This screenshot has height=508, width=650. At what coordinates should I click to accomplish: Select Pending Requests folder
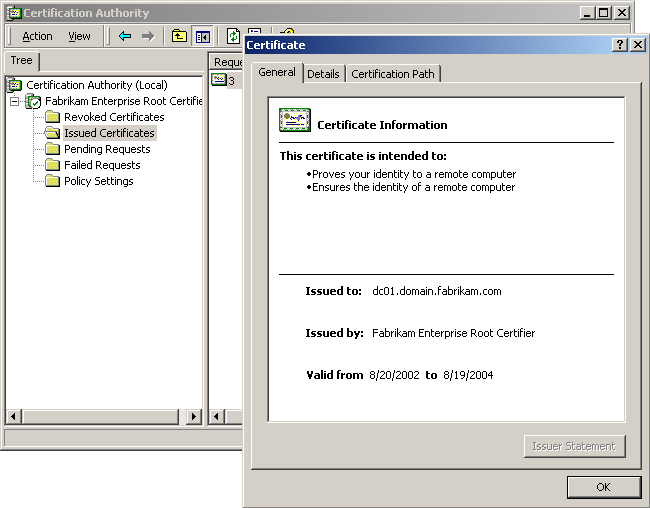click(x=106, y=149)
